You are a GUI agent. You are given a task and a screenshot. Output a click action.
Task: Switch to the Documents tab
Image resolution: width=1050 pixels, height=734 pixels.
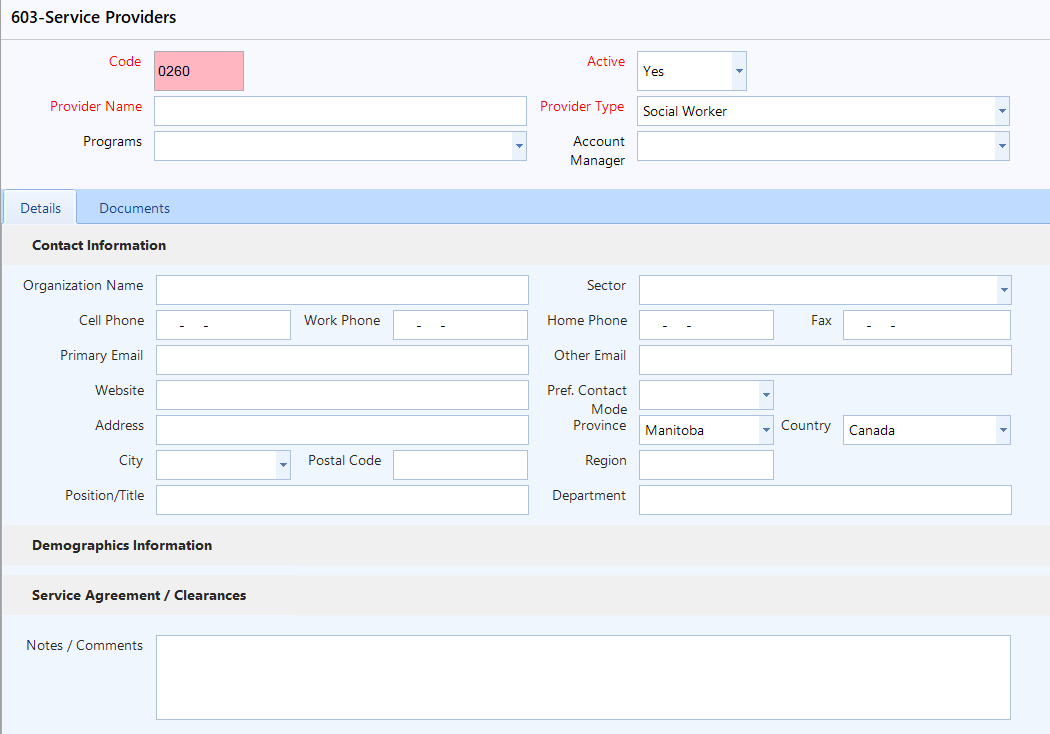[x=135, y=208]
